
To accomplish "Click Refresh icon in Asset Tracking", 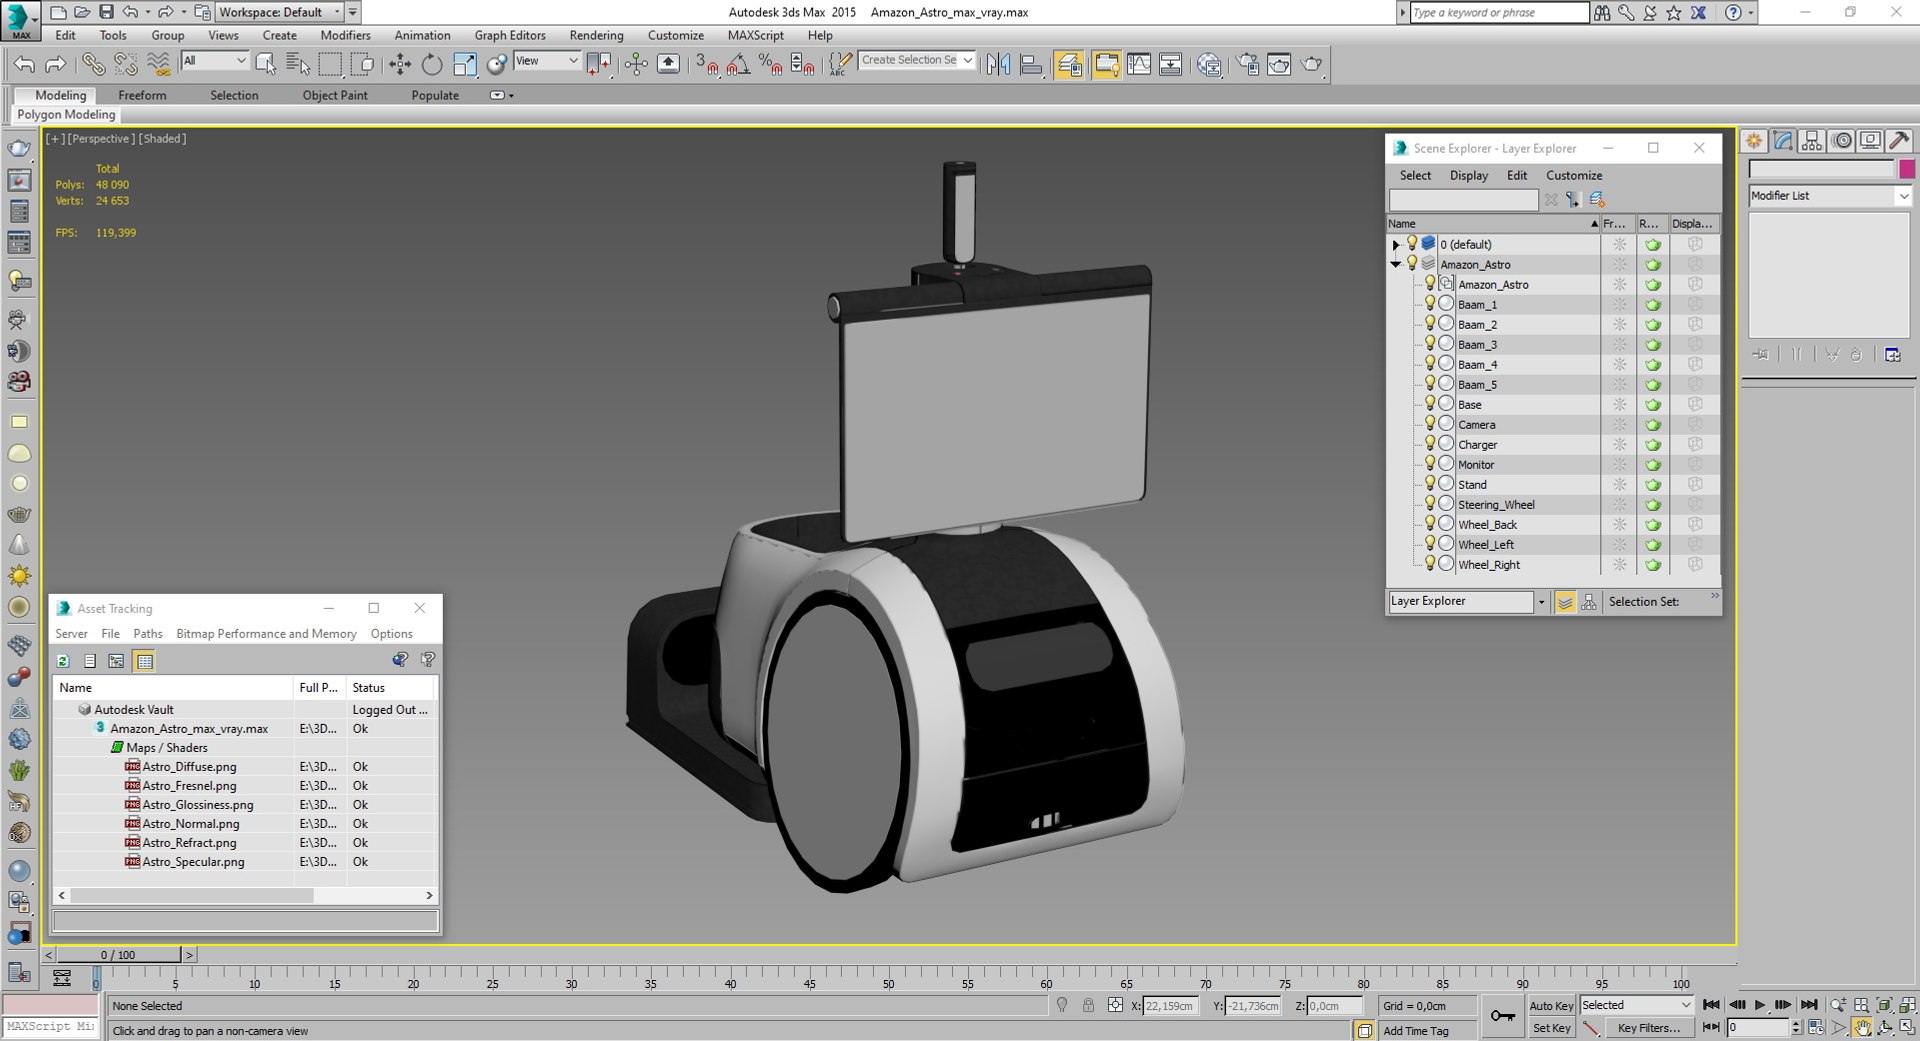I will (63, 661).
